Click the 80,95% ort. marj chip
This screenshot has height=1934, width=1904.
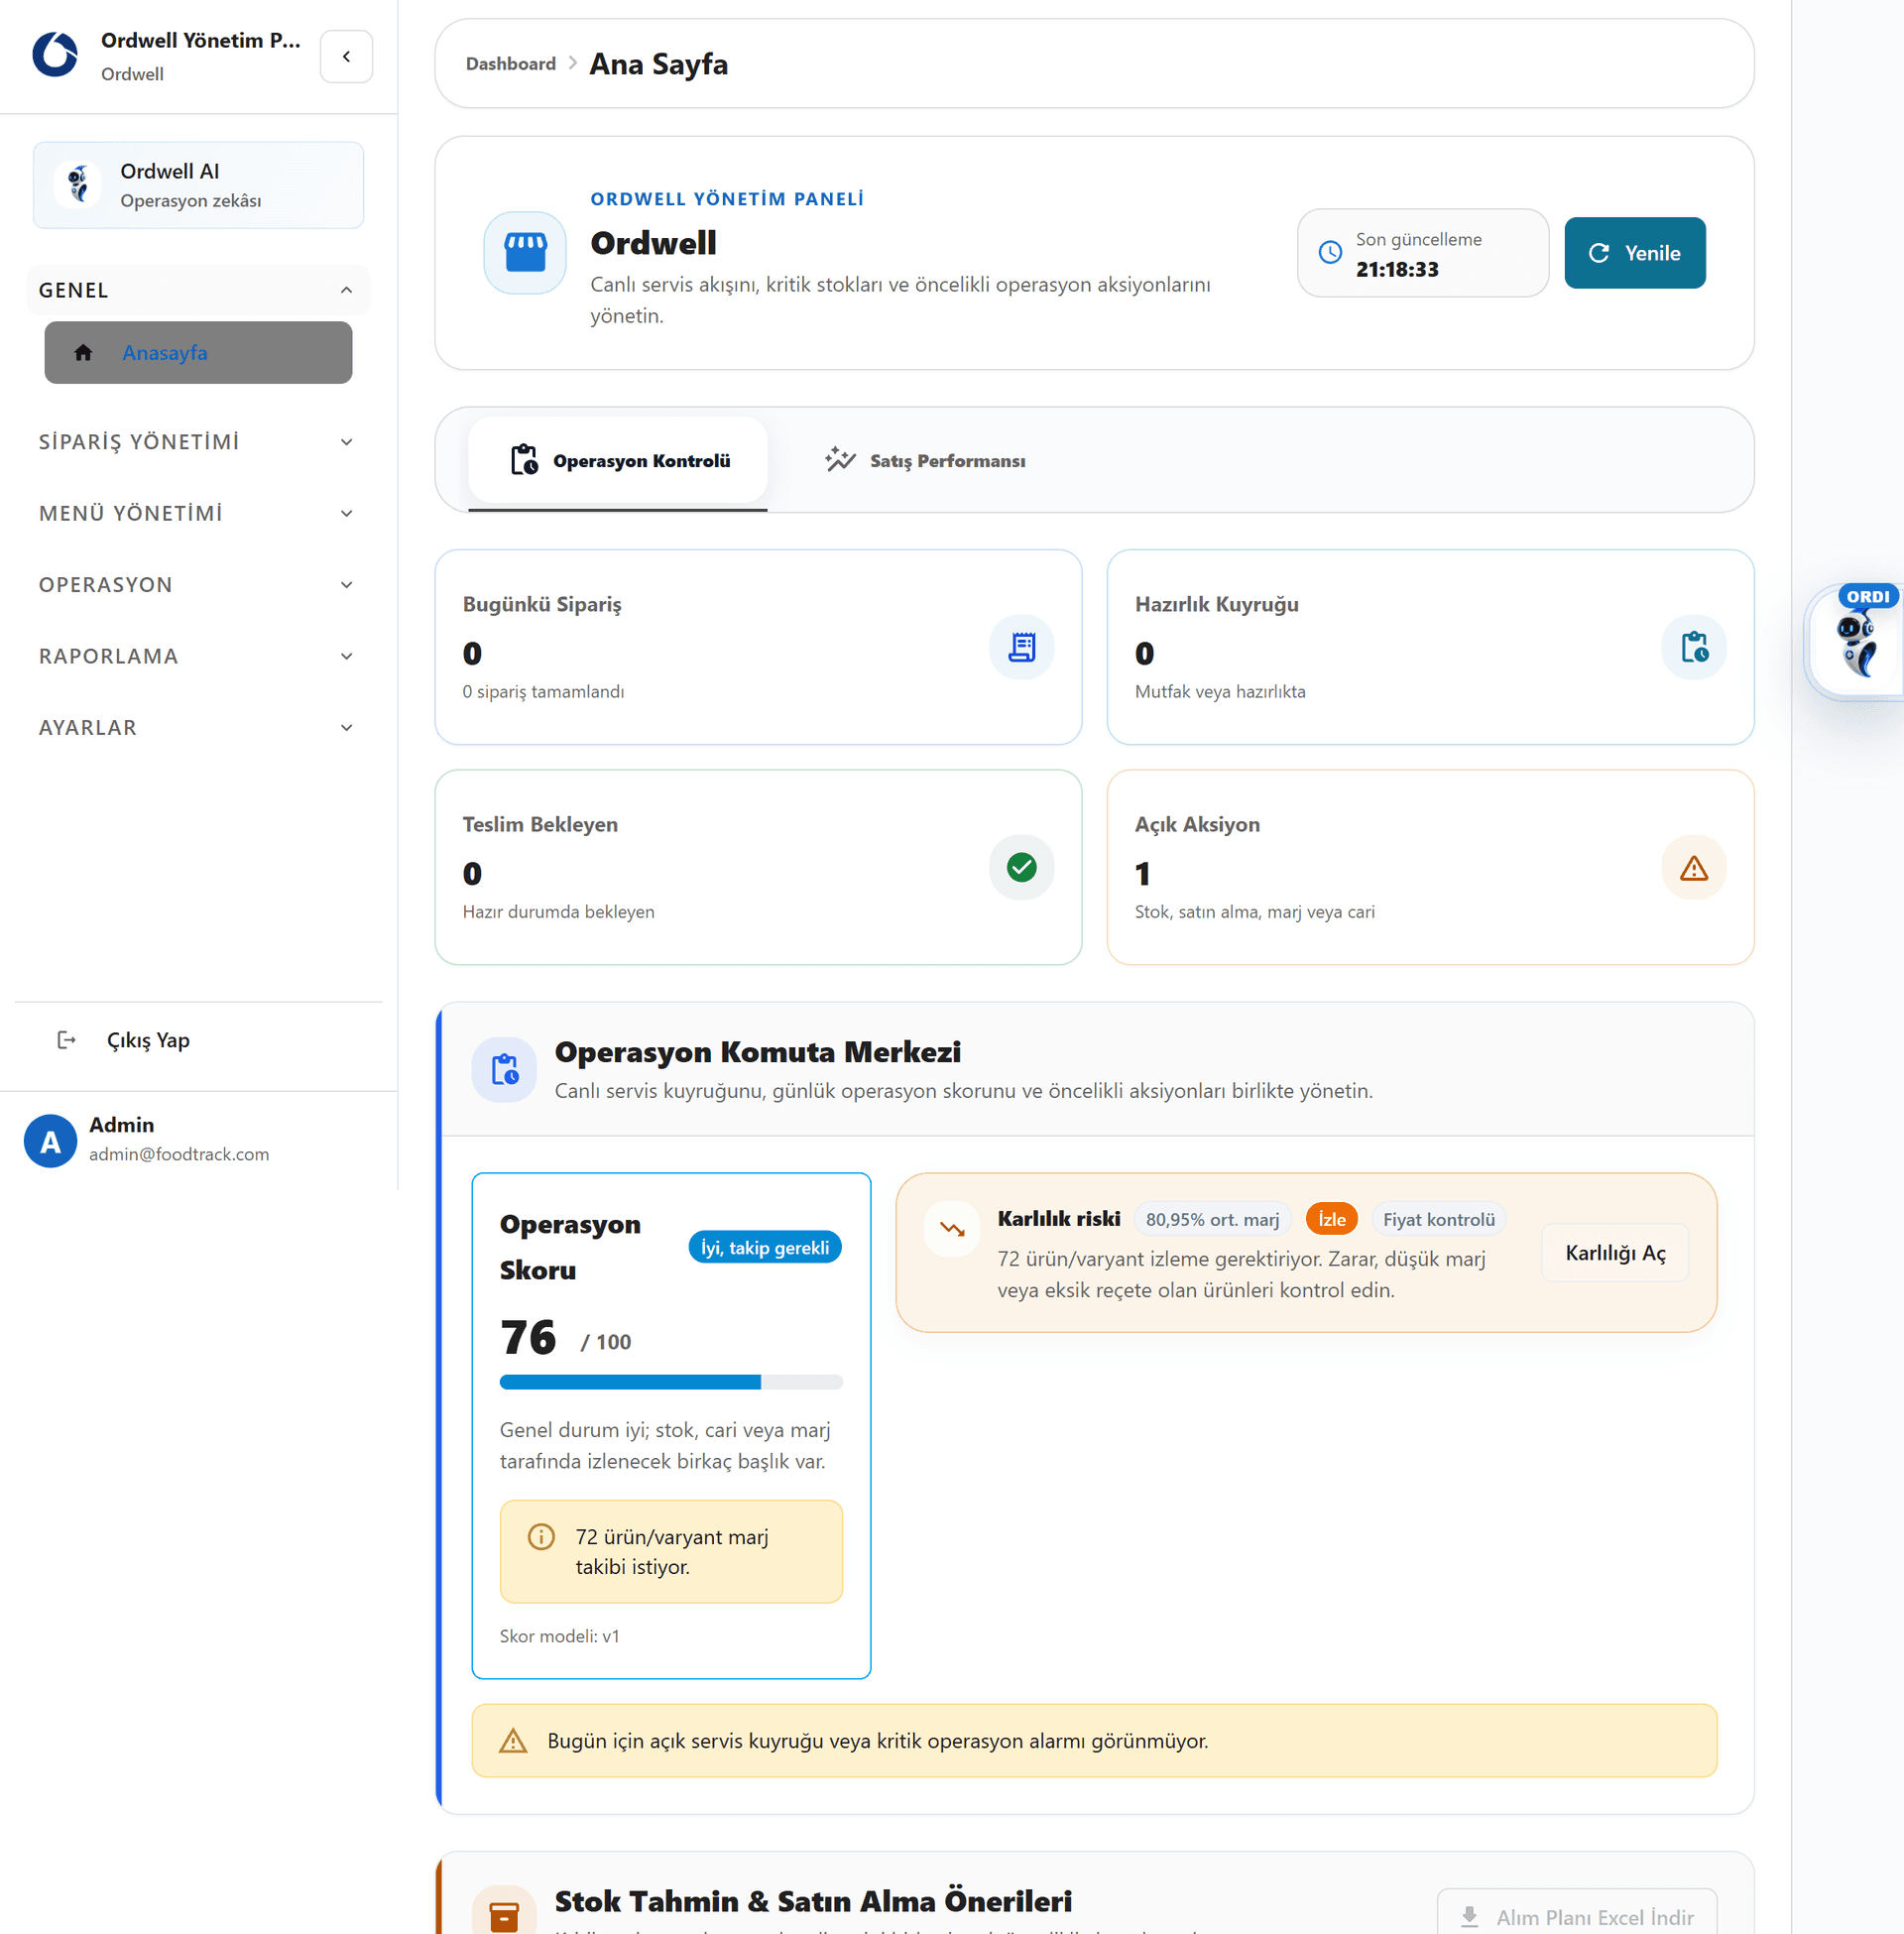pyautogui.click(x=1212, y=1219)
